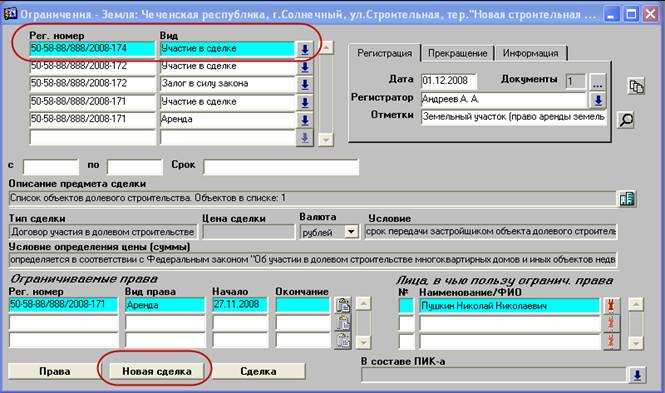Select Аренда in the Вид list
This screenshot has height=393, width=665.
click(x=227, y=120)
